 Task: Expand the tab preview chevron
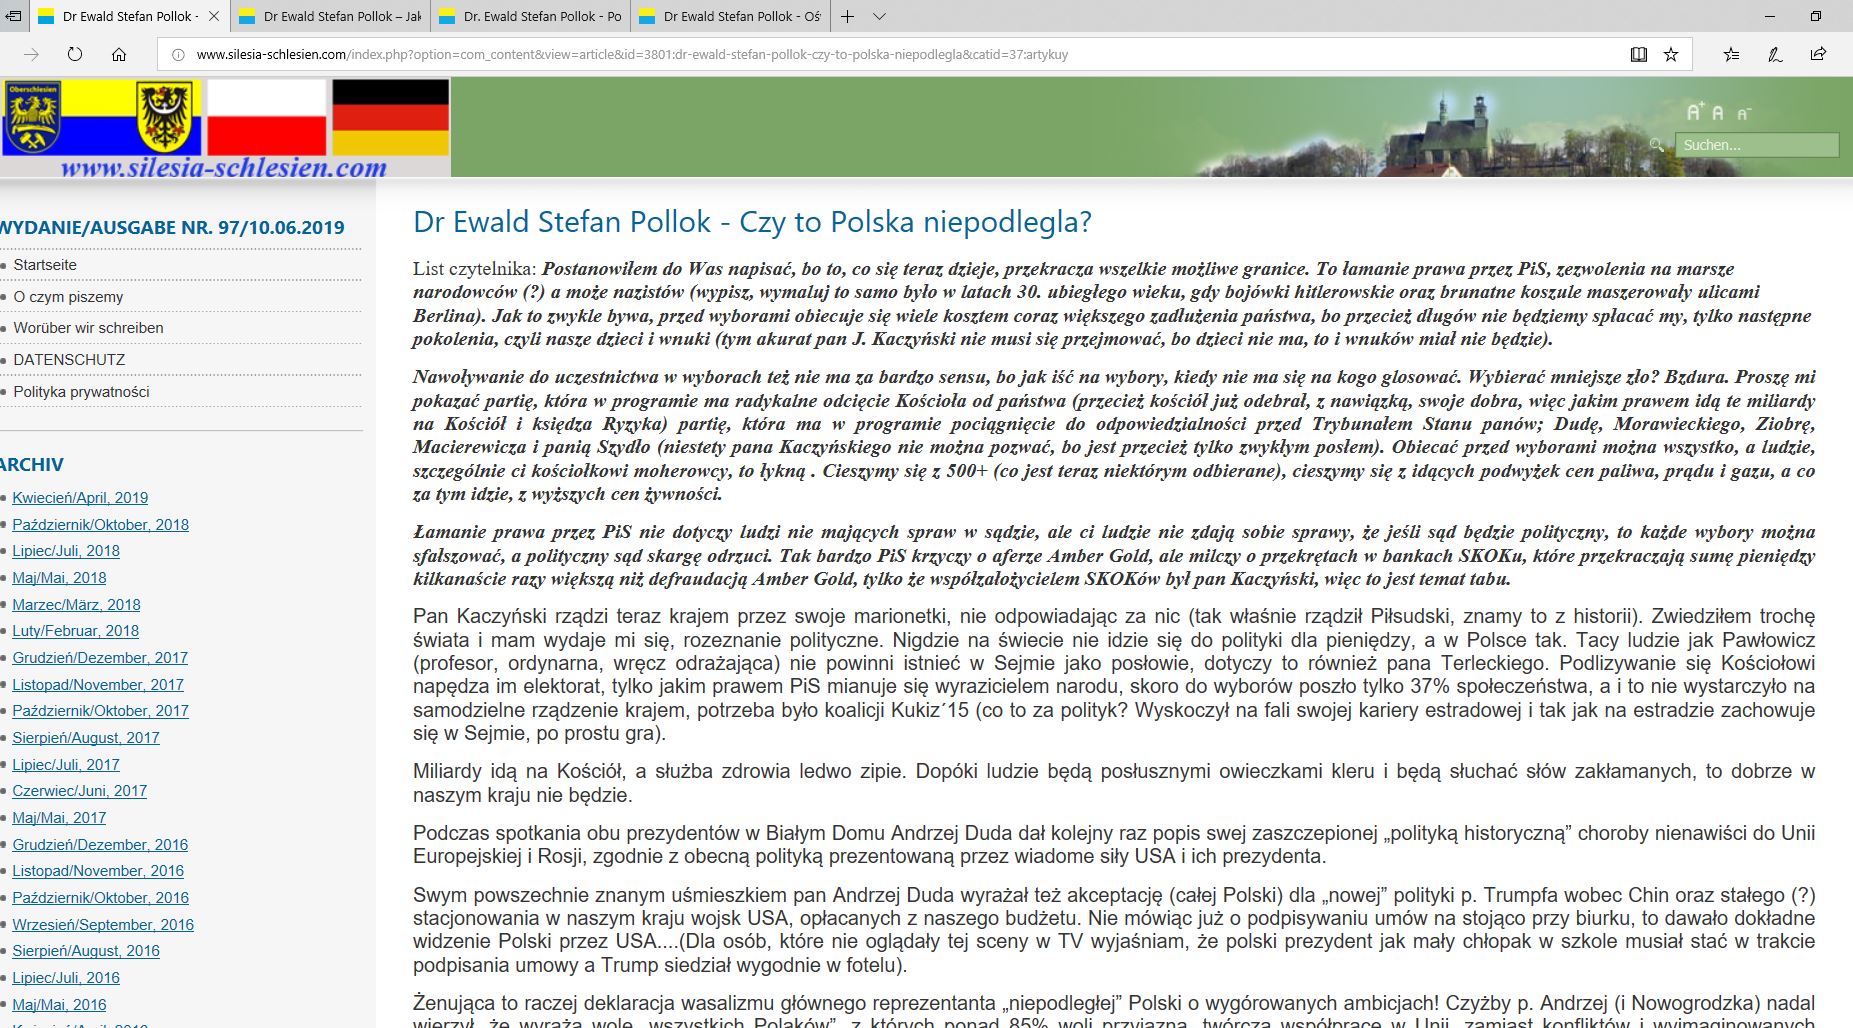(x=879, y=16)
